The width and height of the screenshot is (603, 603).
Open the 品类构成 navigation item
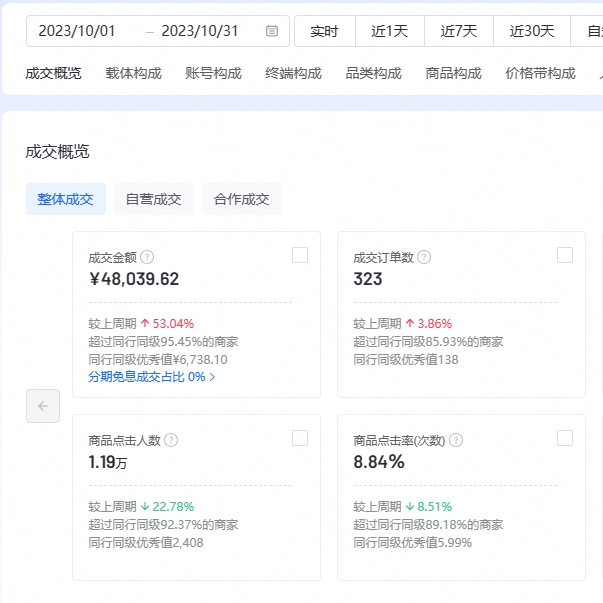coord(373,73)
